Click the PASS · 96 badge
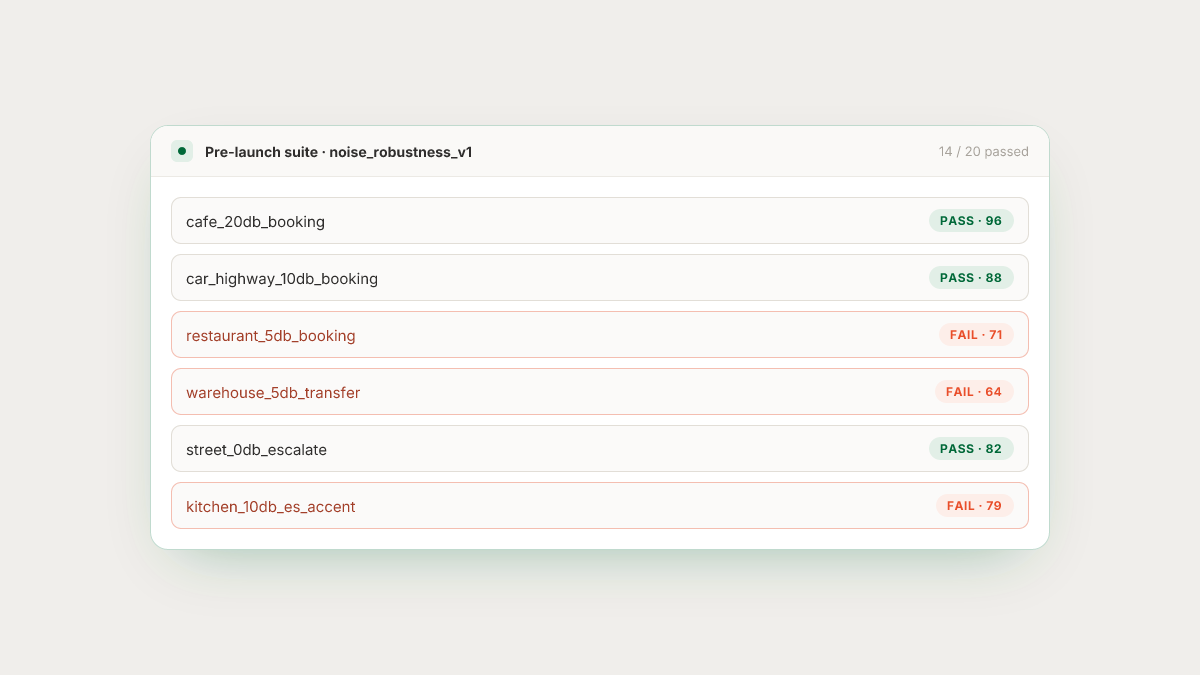Viewport: 1200px width, 675px height. [971, 221]
